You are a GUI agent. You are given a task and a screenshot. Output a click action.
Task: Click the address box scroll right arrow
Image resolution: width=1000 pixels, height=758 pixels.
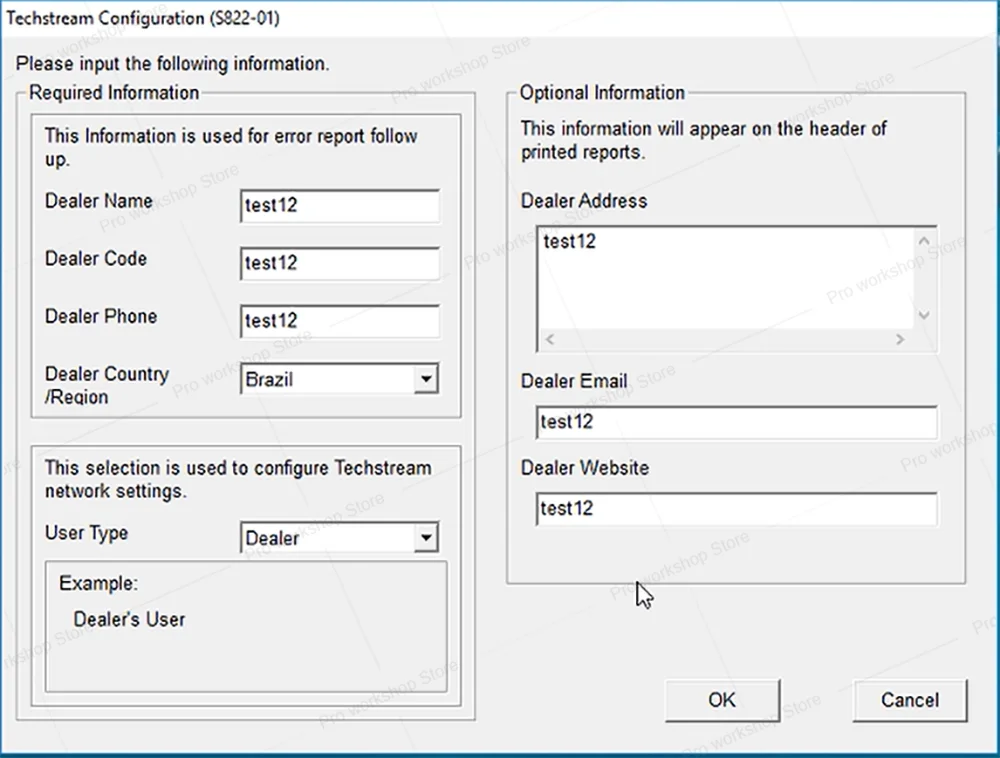click(x=900, y=339)
